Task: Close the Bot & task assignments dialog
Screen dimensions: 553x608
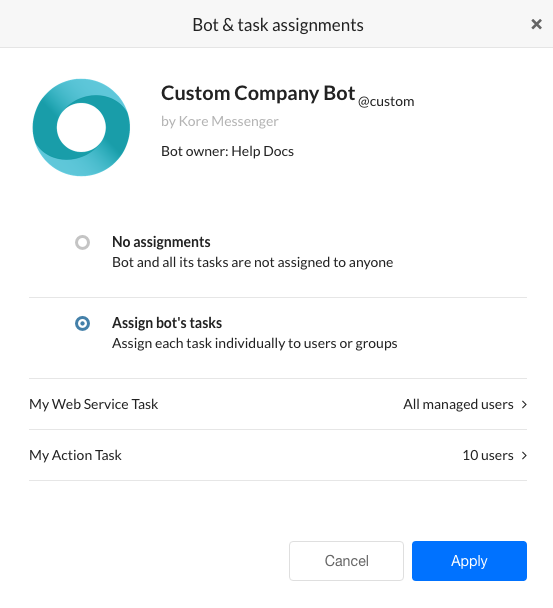Action: (536, 24)
